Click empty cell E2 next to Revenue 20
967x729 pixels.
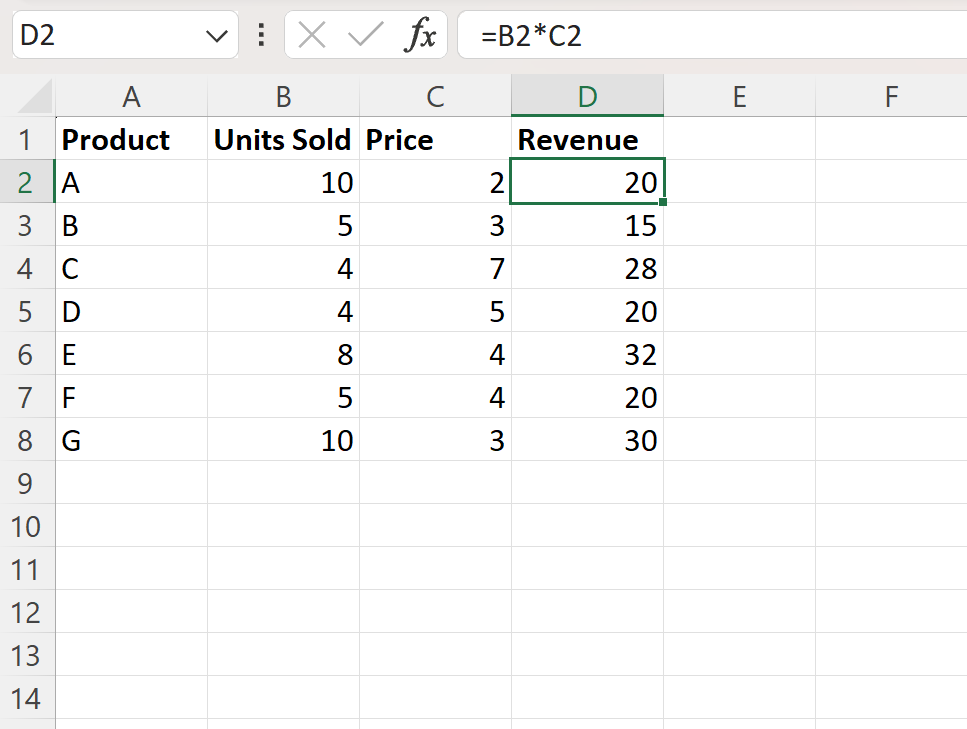(x=739, y=183)
